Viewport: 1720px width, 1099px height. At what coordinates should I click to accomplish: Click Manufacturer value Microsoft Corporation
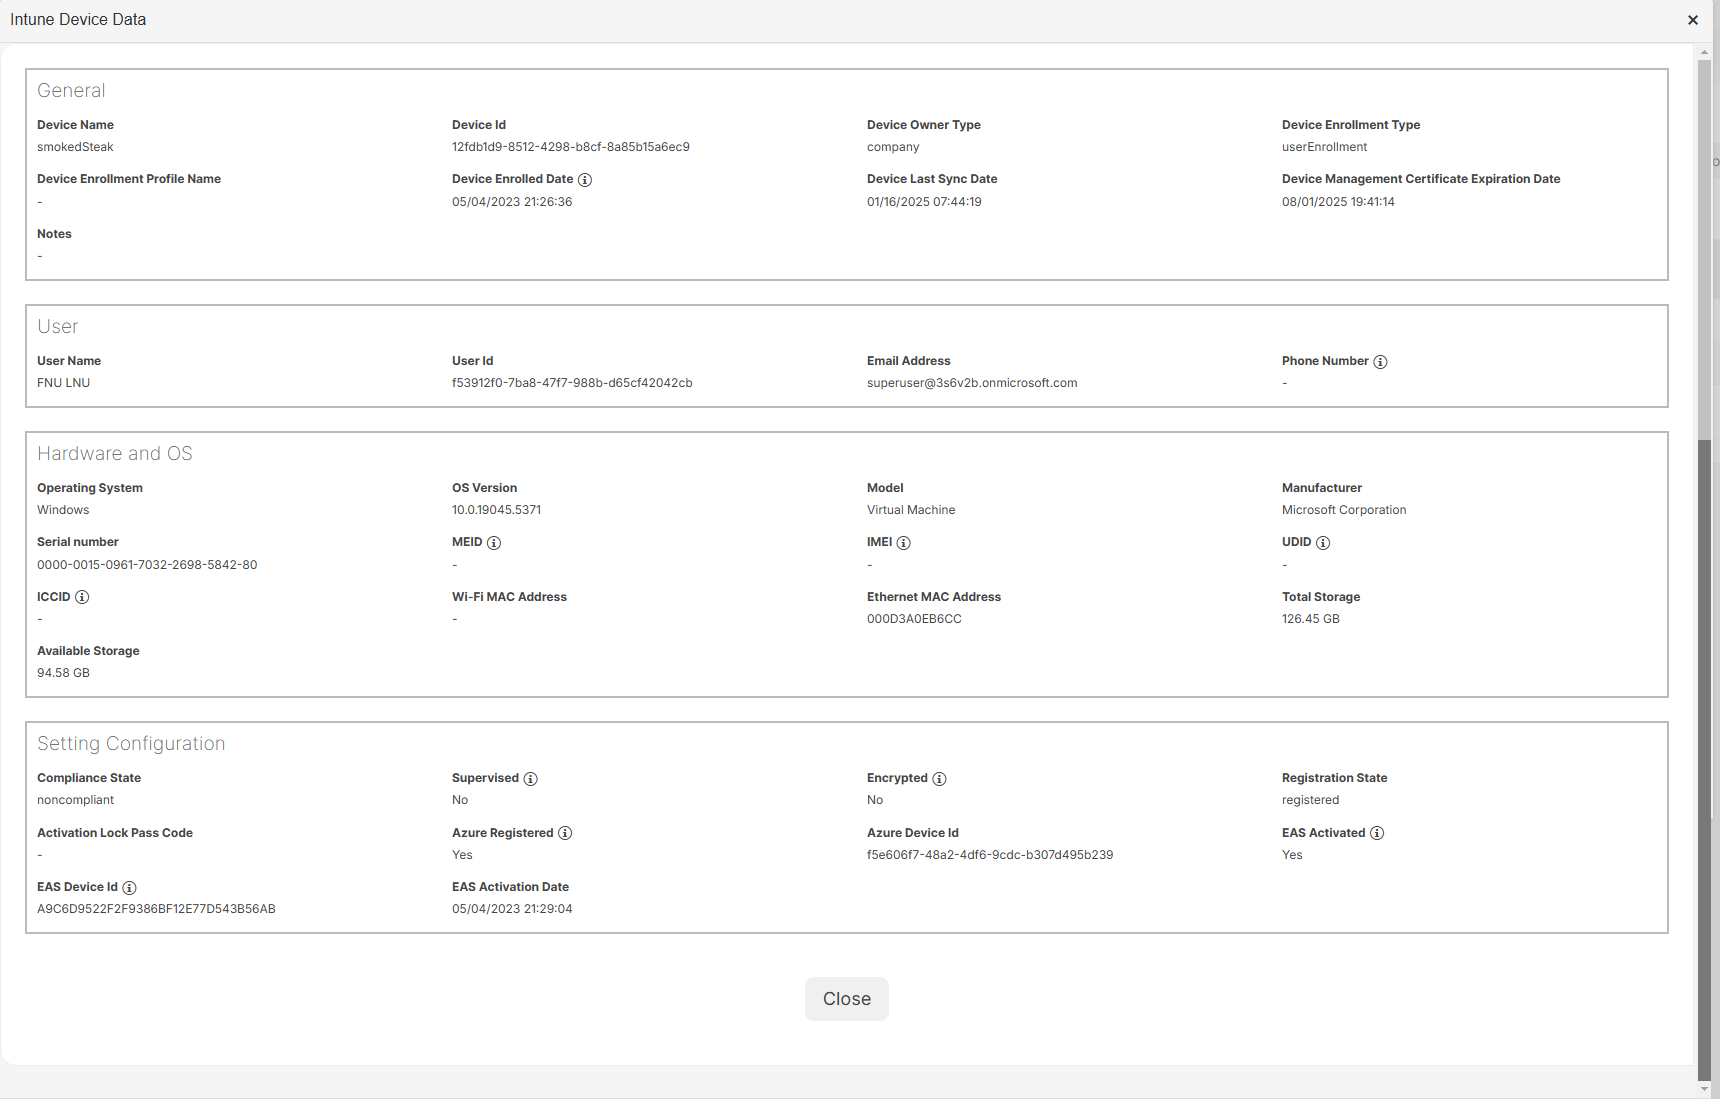coord(1344,510)
